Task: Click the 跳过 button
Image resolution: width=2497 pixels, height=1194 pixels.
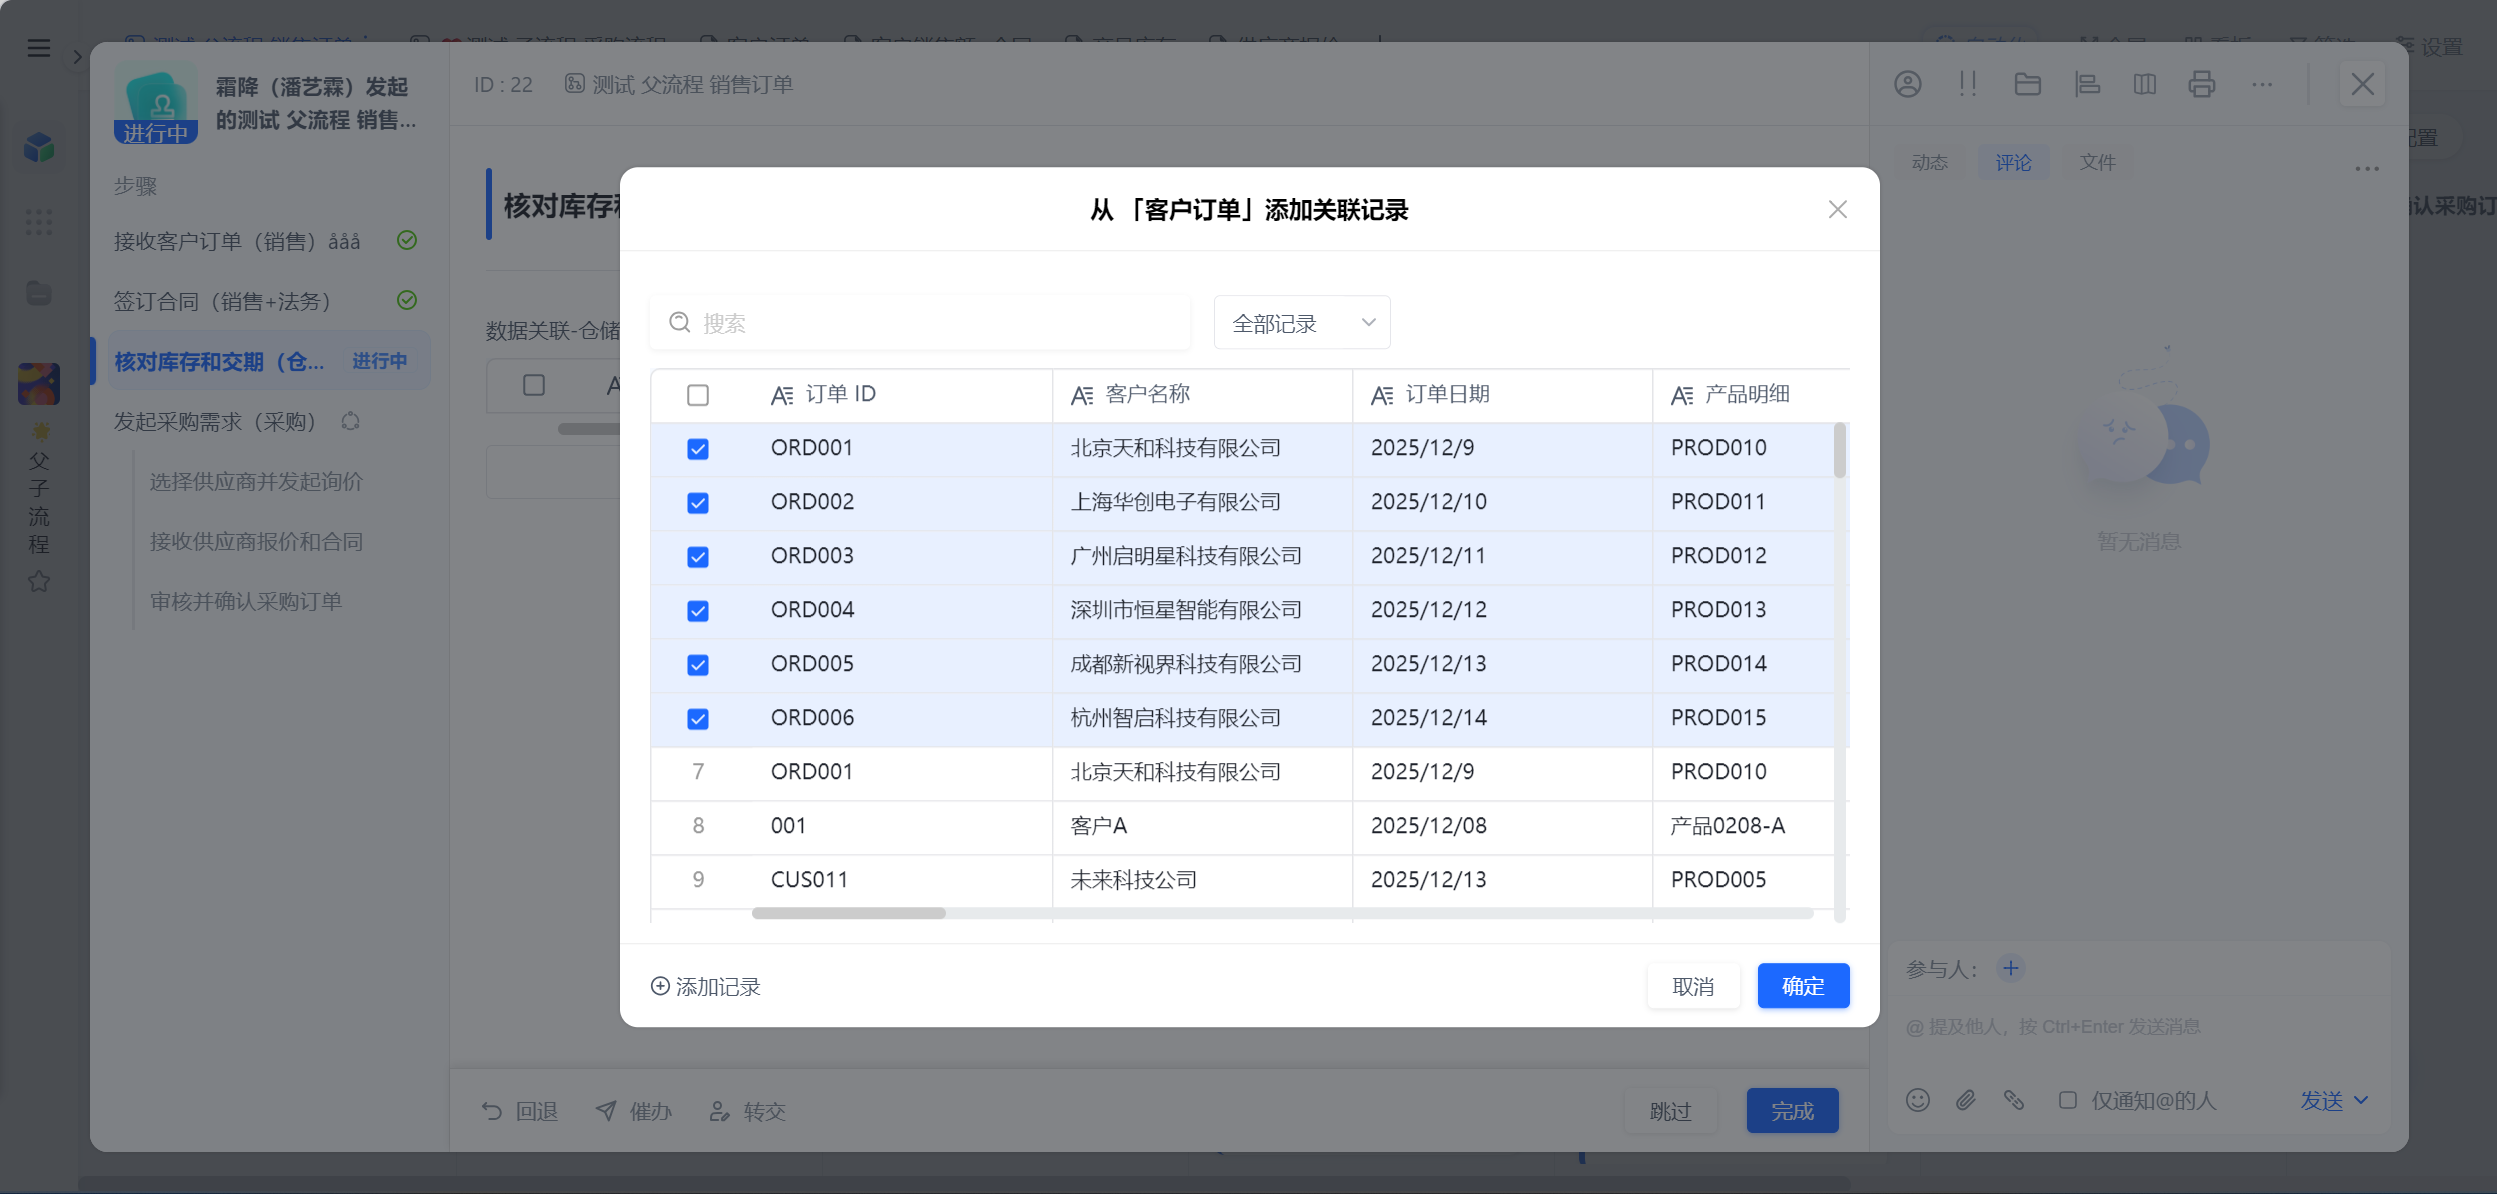Action: click(x=1670, y=1111)
